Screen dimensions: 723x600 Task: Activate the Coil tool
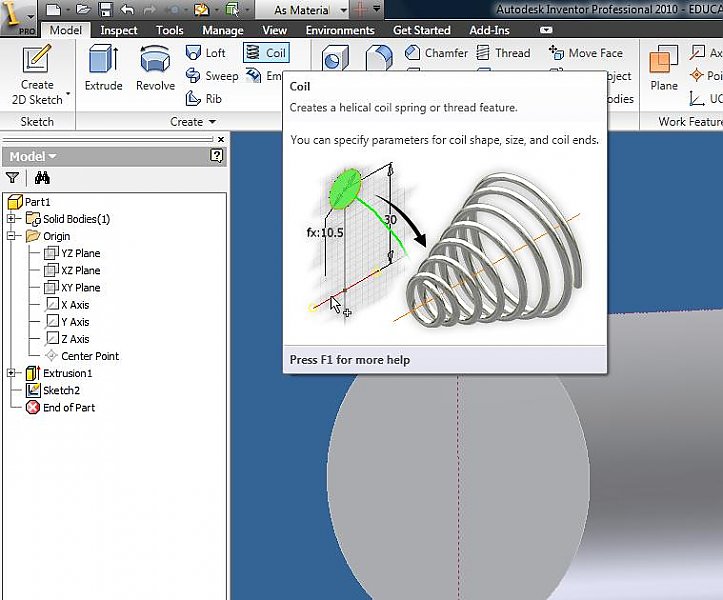[267, 53]
